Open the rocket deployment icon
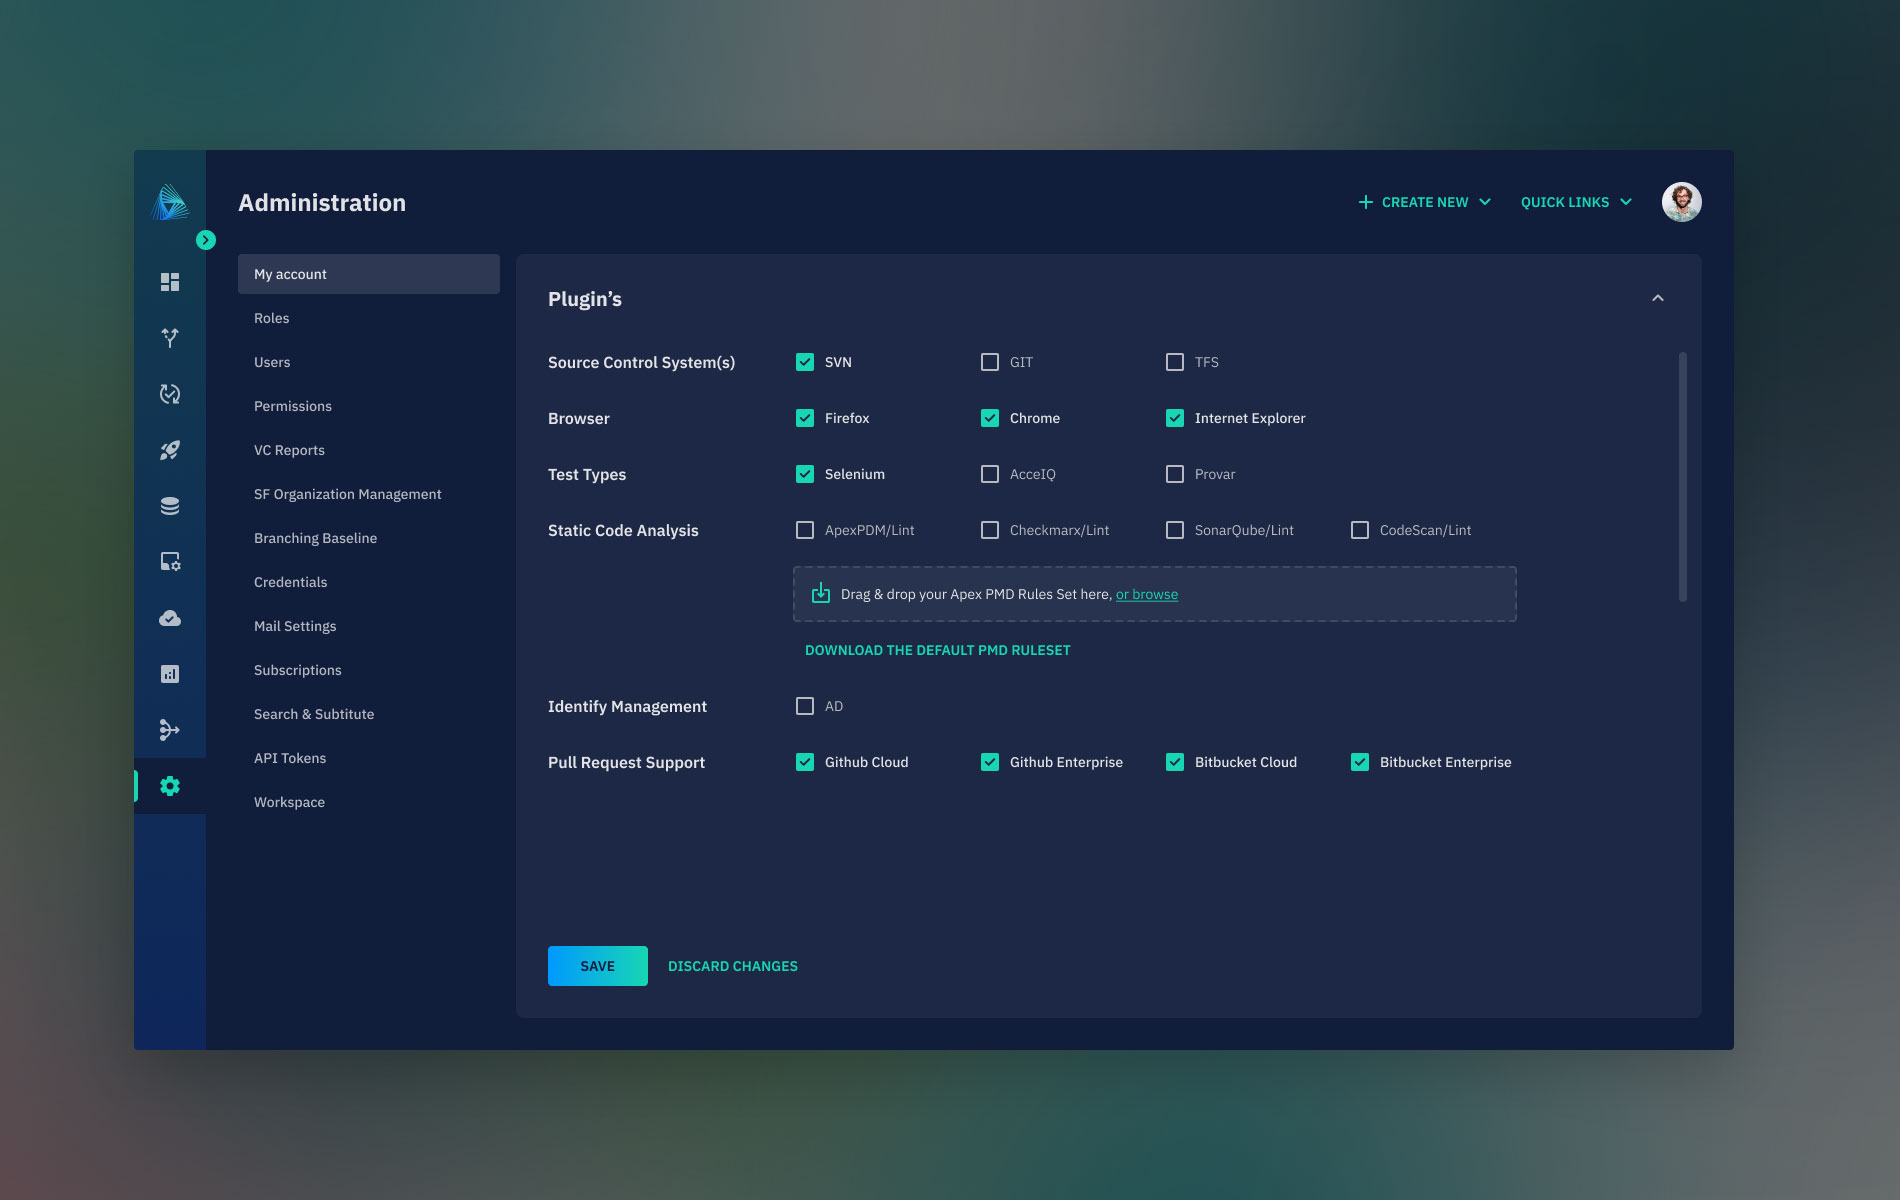 click(x=170, y=450)
